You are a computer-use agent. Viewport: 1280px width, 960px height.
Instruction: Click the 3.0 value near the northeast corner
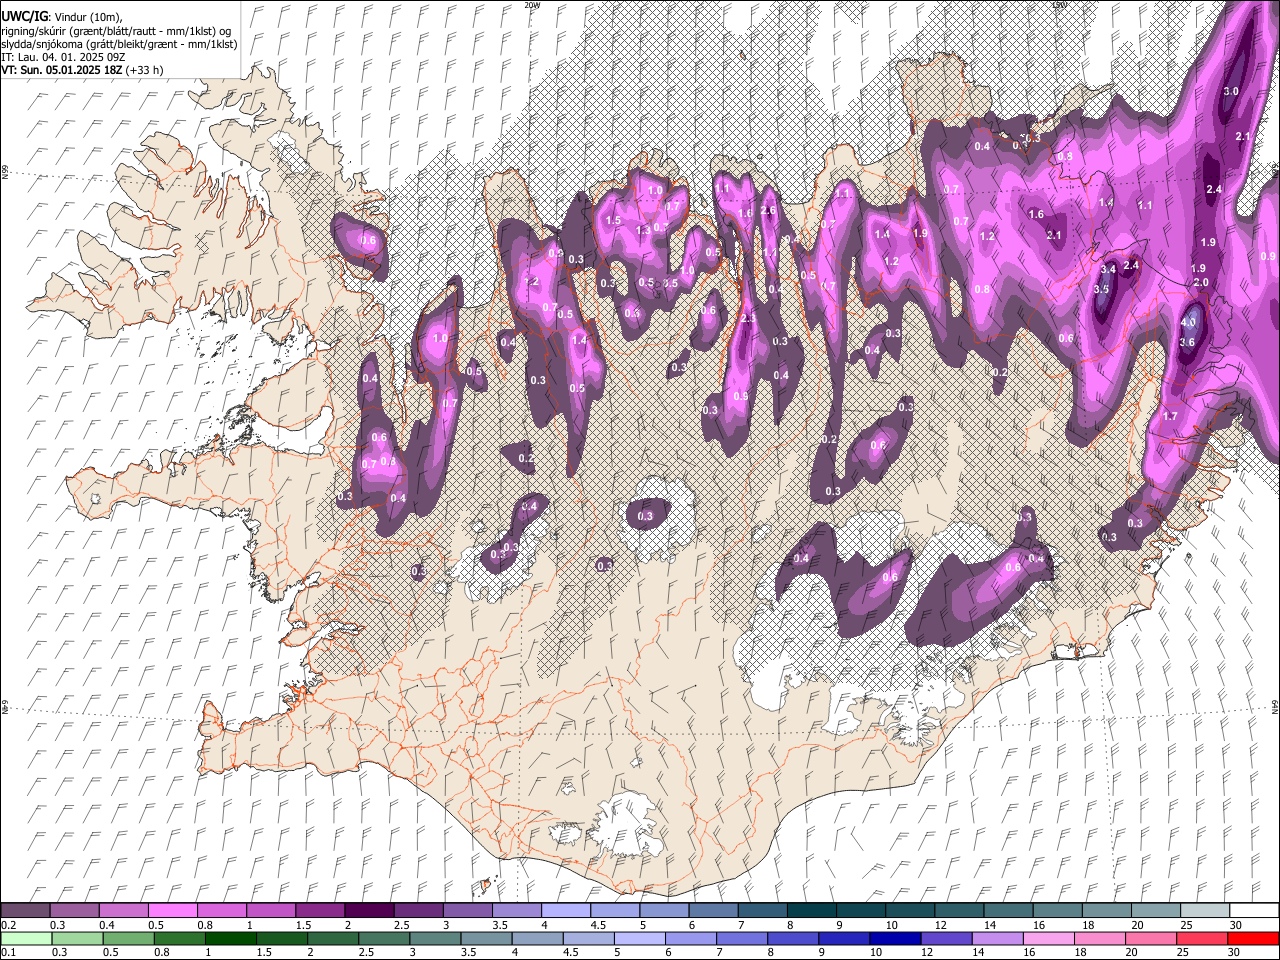pos(1231,91)
